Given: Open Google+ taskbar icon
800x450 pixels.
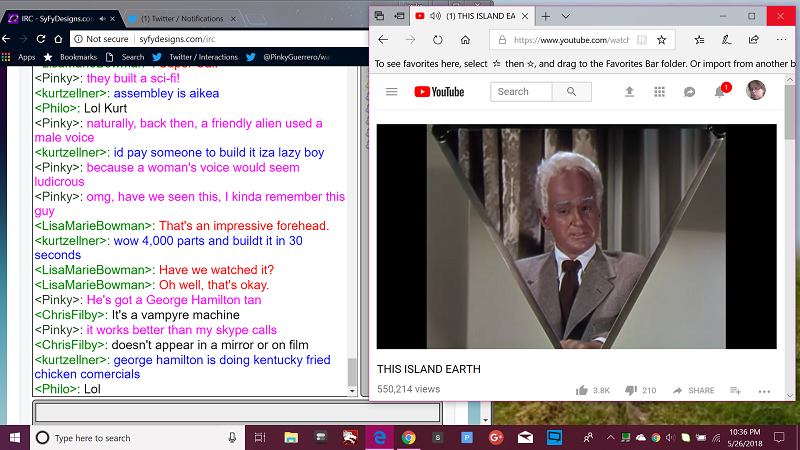Looking at the screenshot, I should coord(496,438).
